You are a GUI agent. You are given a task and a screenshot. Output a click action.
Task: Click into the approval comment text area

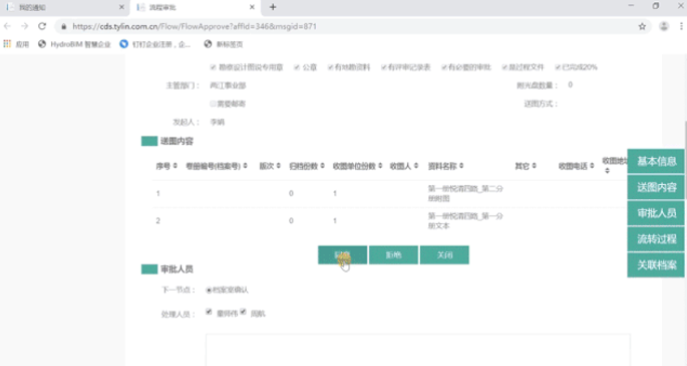[418, 350]
